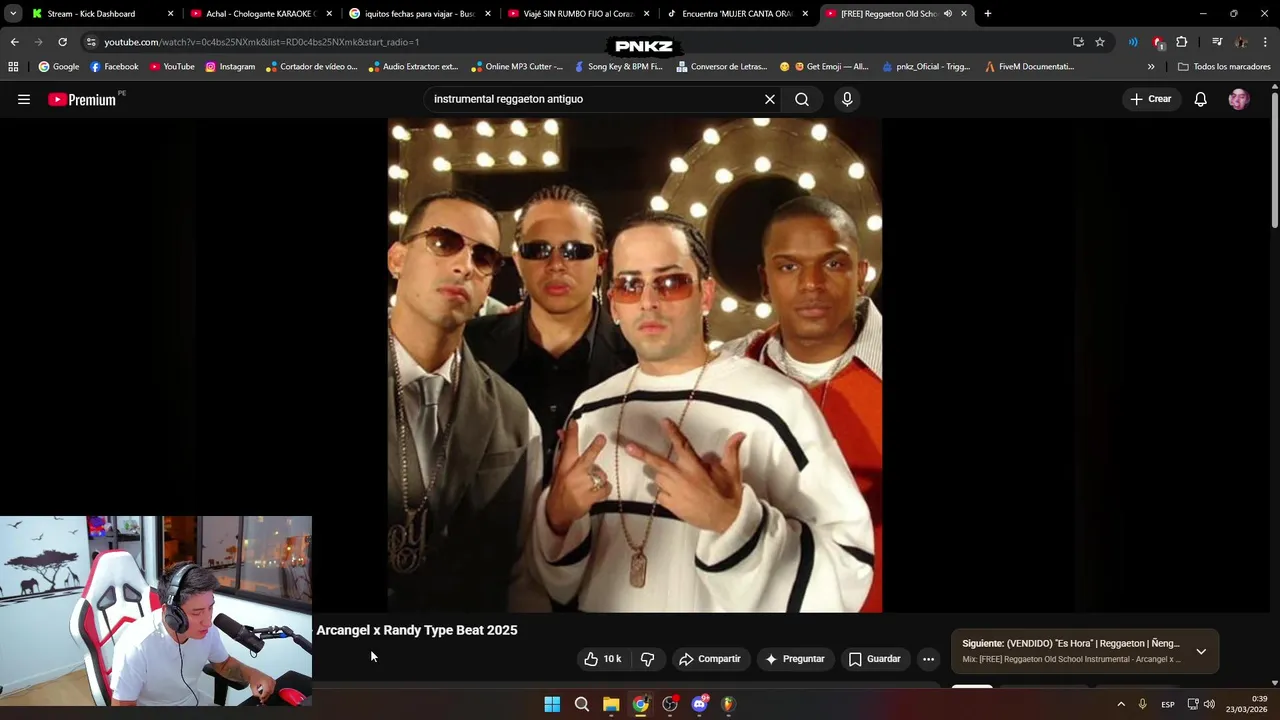Start voice search with microphone icon
The width and height of the screenshot is (1280, 720).
point(847,99)
